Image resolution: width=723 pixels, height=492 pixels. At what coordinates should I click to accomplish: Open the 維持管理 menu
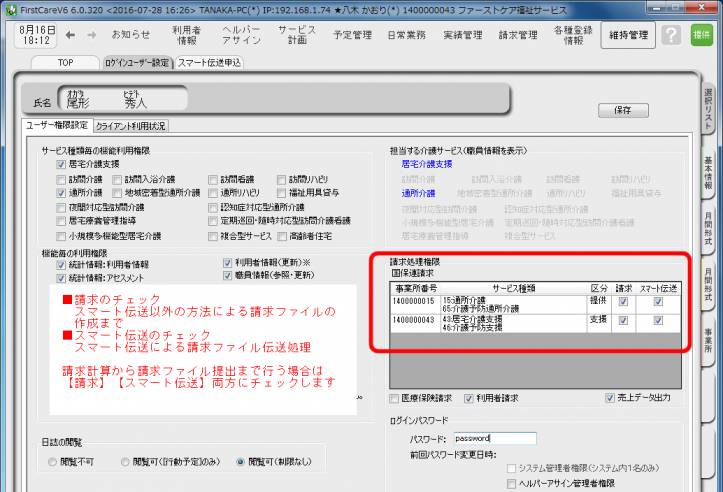pyautogui.click(x=627, y=35)
